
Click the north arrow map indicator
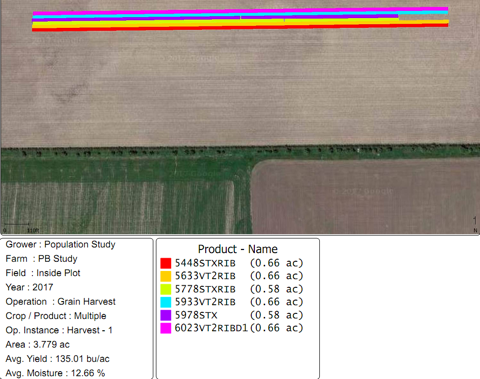[x=475, y=224]
